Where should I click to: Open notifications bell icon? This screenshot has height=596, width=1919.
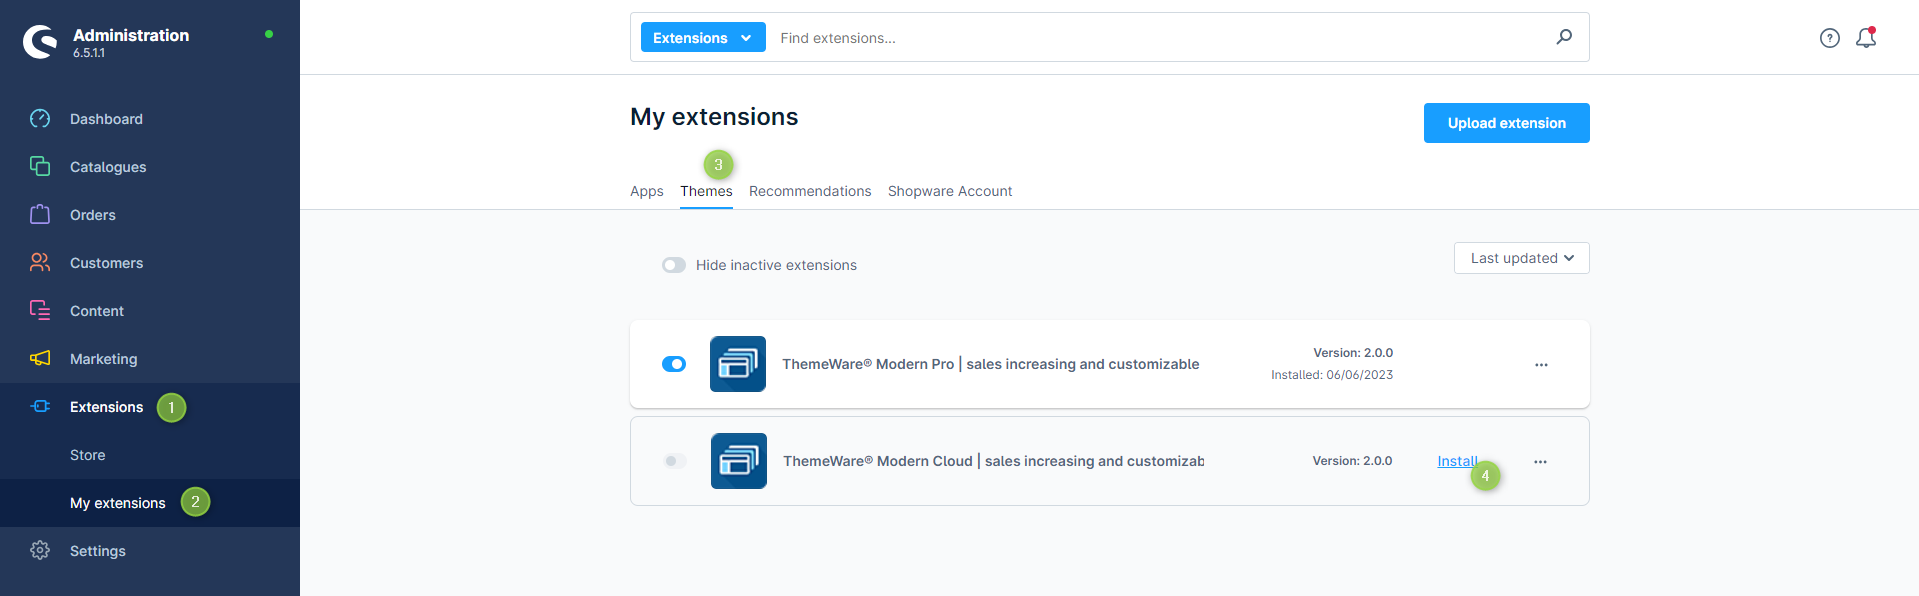pyautogui.click(x=1865, y=38)
